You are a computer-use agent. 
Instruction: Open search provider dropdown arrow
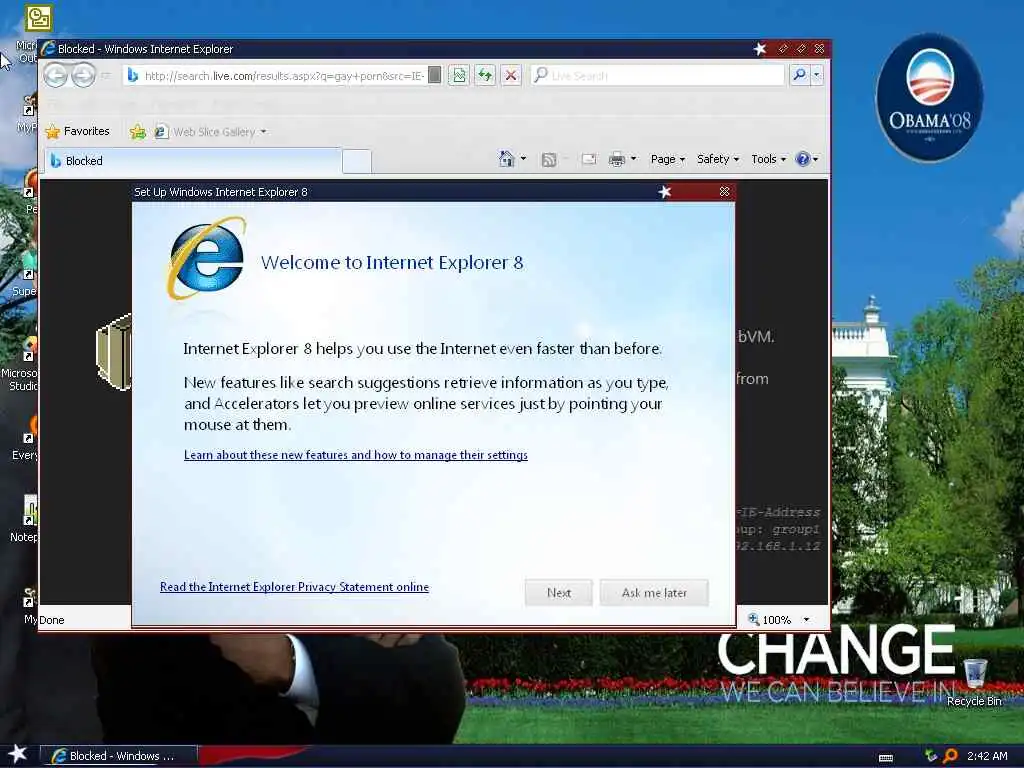[x=816, y=75]
